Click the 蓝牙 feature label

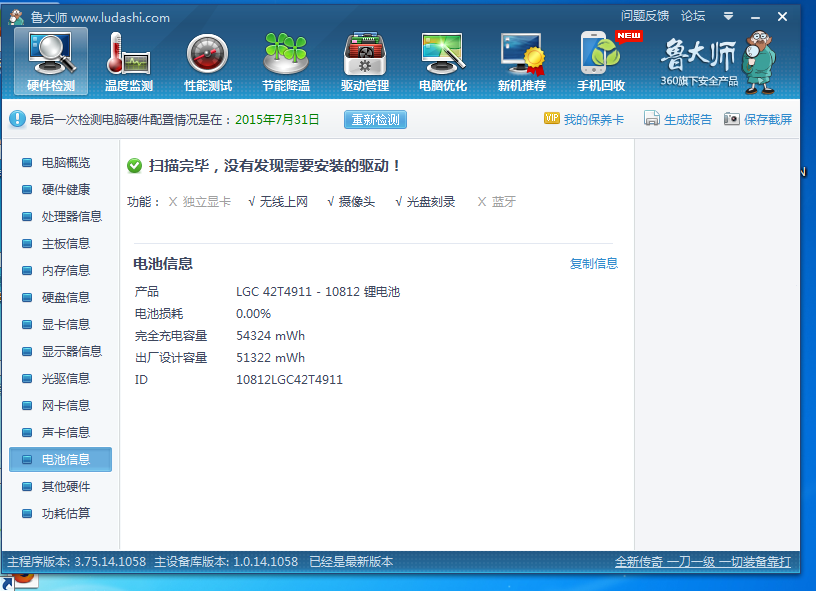[504, 202]
